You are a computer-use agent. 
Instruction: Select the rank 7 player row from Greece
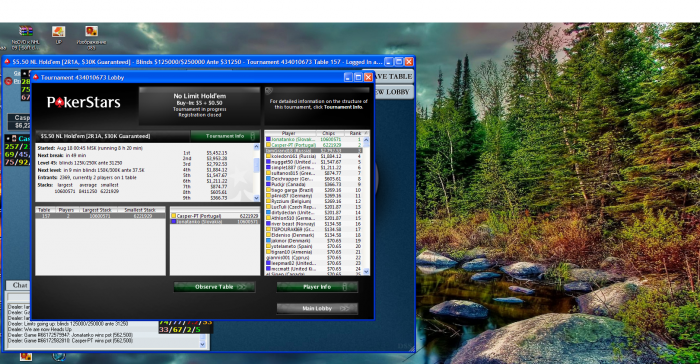pos(313,173)
